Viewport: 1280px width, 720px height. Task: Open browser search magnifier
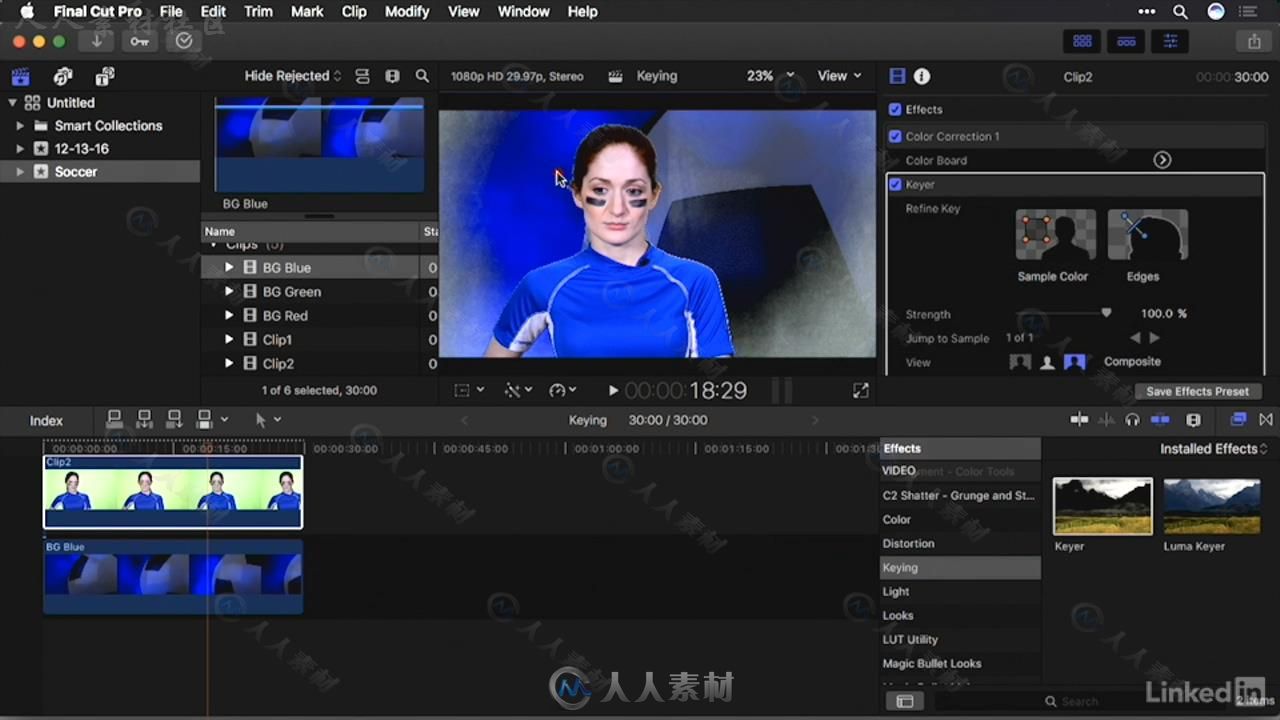(x=422, y=76)
